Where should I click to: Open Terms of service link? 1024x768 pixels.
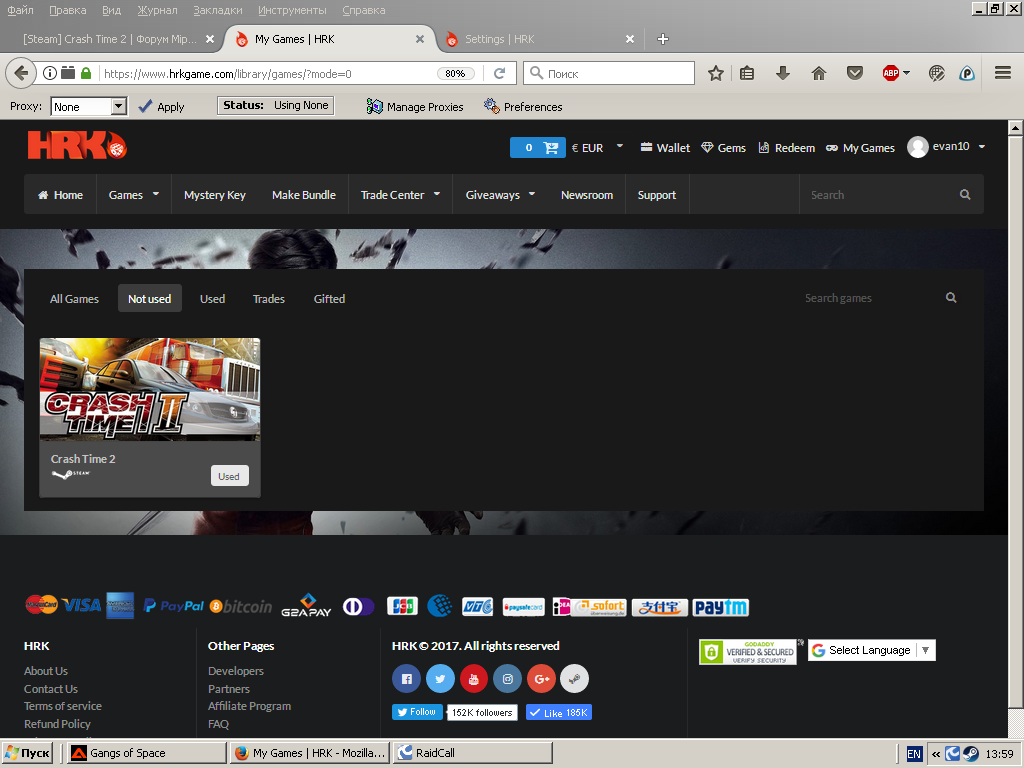pyautogui.click(x=63, y=706)
